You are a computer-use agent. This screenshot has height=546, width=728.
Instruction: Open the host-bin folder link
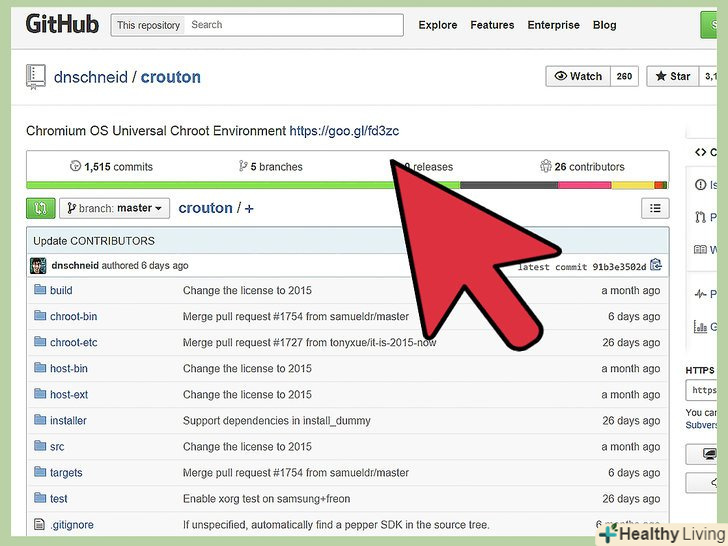pos(69,368)
